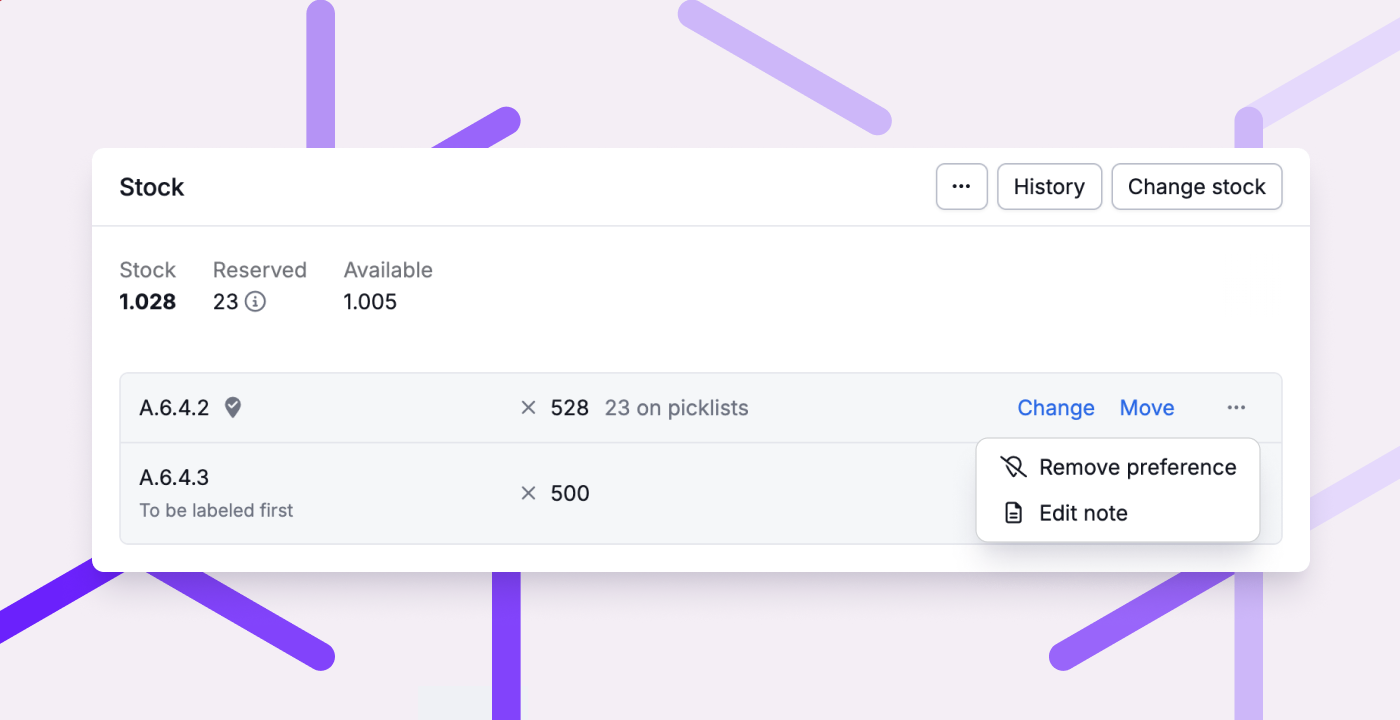Select the A.6.4.2 location name
Image resolution: width=1400 pixels, height=720 pixels.
coord(174,408)
